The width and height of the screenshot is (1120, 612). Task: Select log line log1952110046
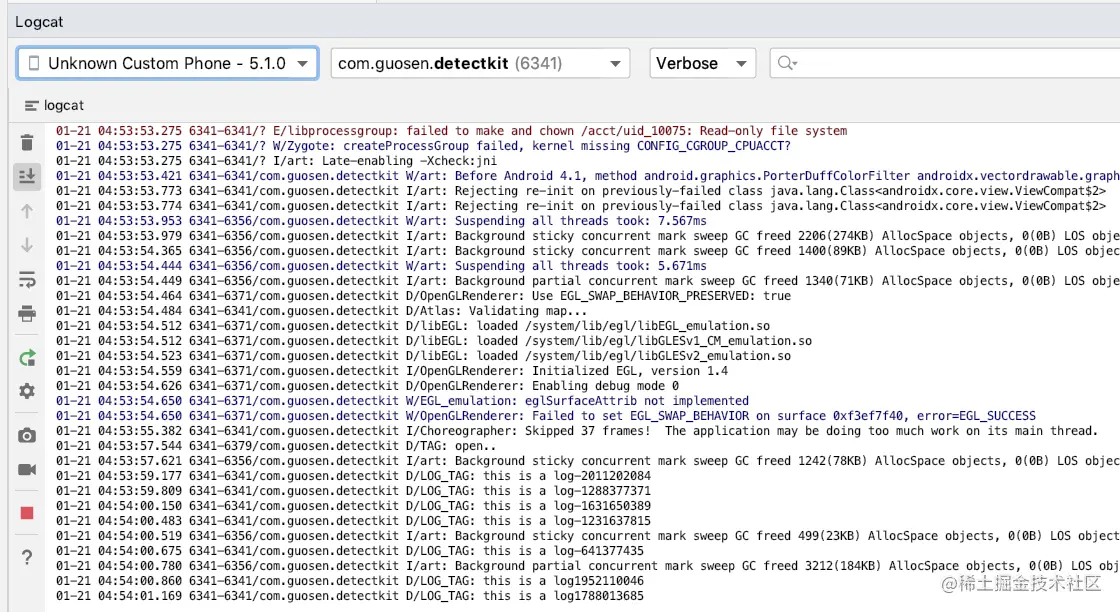click(x=350, y=581)
